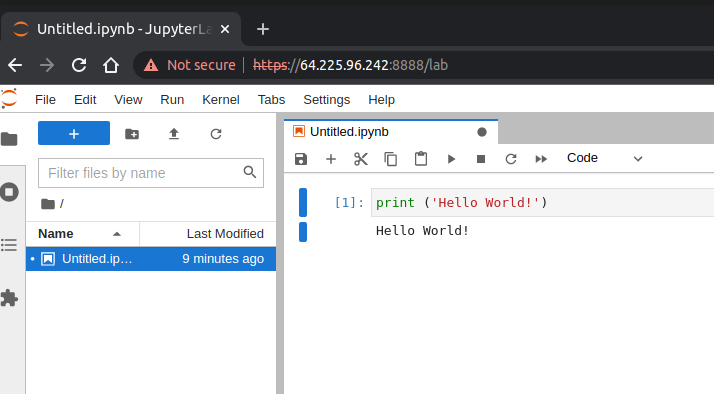Click the browser address bar URL
Screen dimensions: 714x394
click(x=351, y=65)
